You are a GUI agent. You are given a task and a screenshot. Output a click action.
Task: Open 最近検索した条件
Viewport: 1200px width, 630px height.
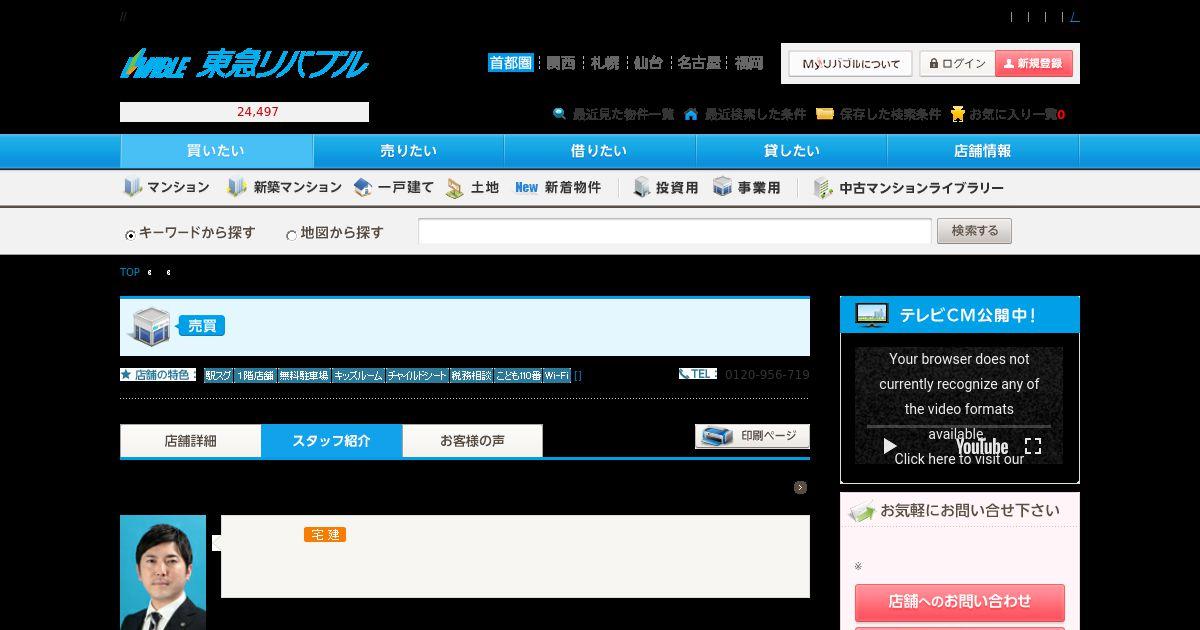pyautogui.click(x=745, y=114)
